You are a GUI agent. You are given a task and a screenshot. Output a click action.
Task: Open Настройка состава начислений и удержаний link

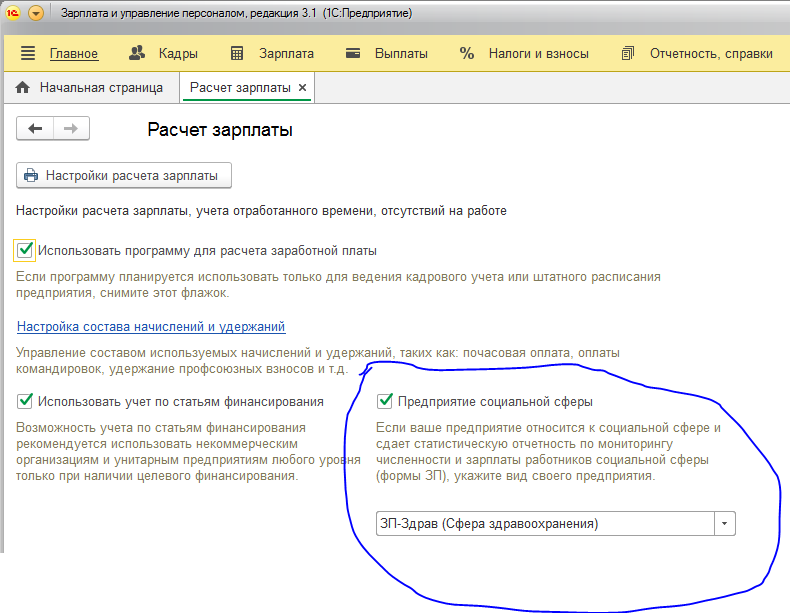(x=151, y=326)
